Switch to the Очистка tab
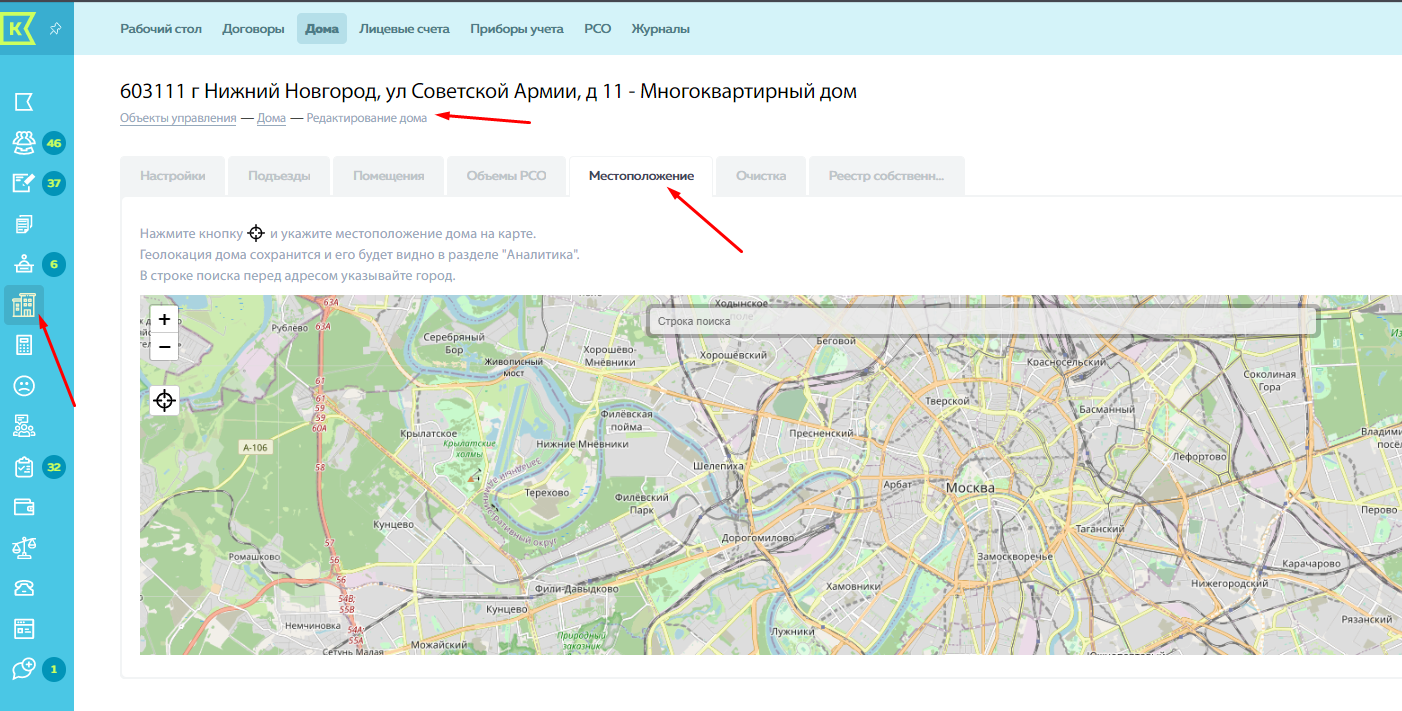This screenshot has width=1402, height=711. pyautogui.click(x=761, y=176)
